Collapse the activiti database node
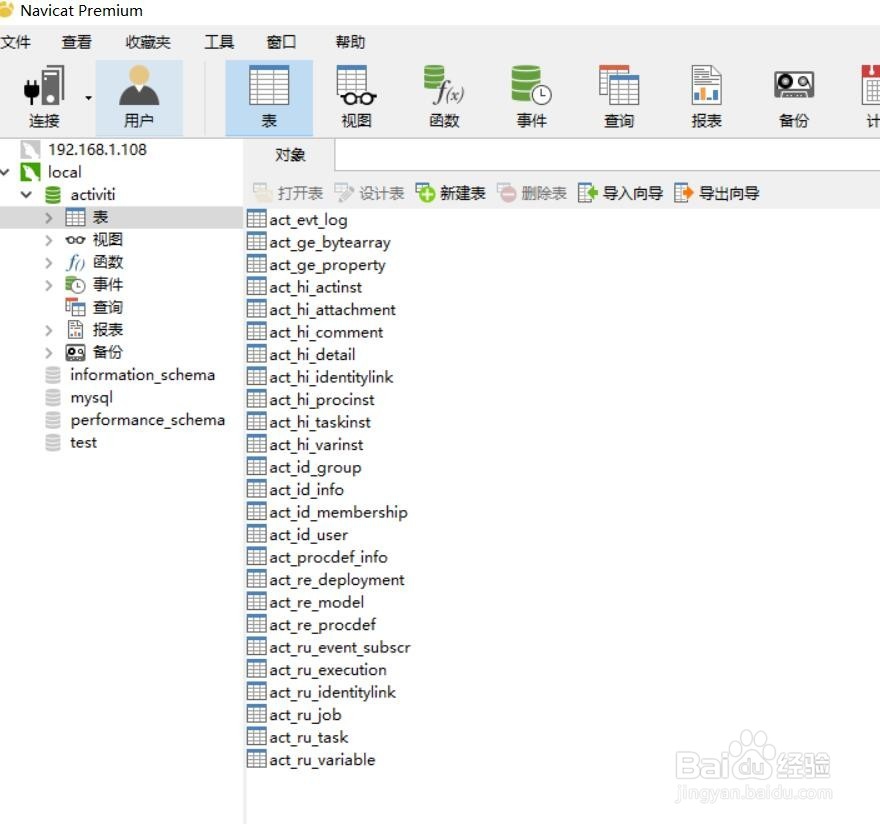880x824 pixels. (x=26, y=195)
